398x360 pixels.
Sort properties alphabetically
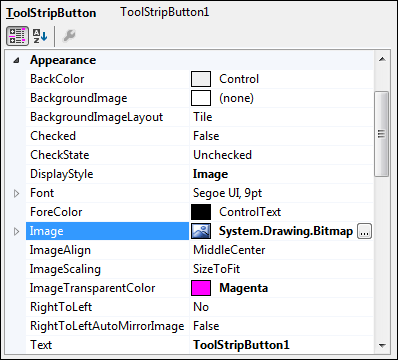(x=40, y=36)
